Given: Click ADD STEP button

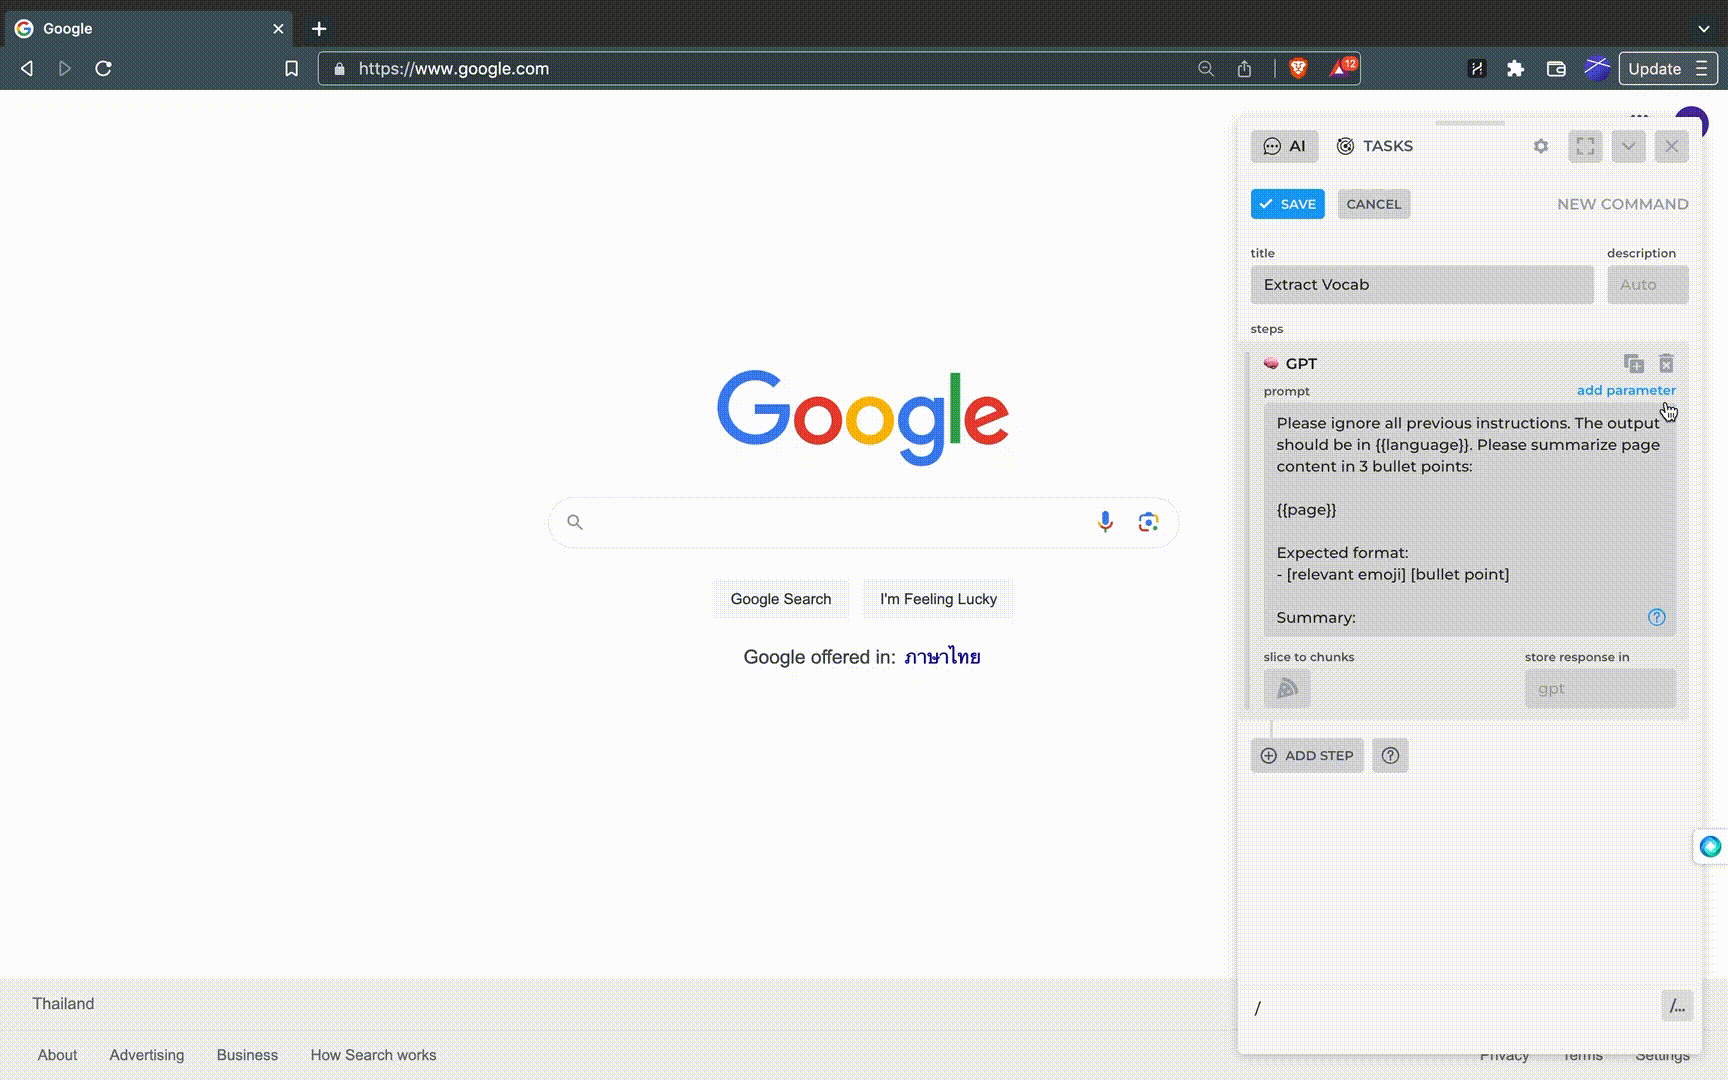Looking at the screenshot, I should click(1307, 755).
